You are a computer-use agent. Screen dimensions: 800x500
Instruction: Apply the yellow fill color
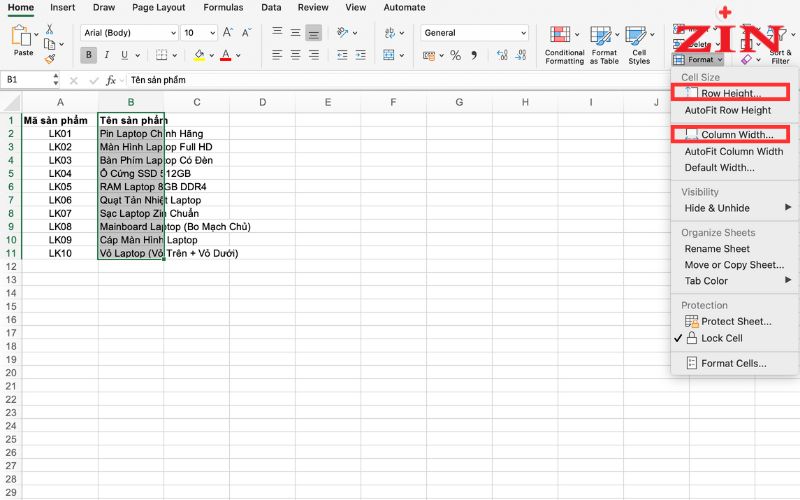[199, 55]
